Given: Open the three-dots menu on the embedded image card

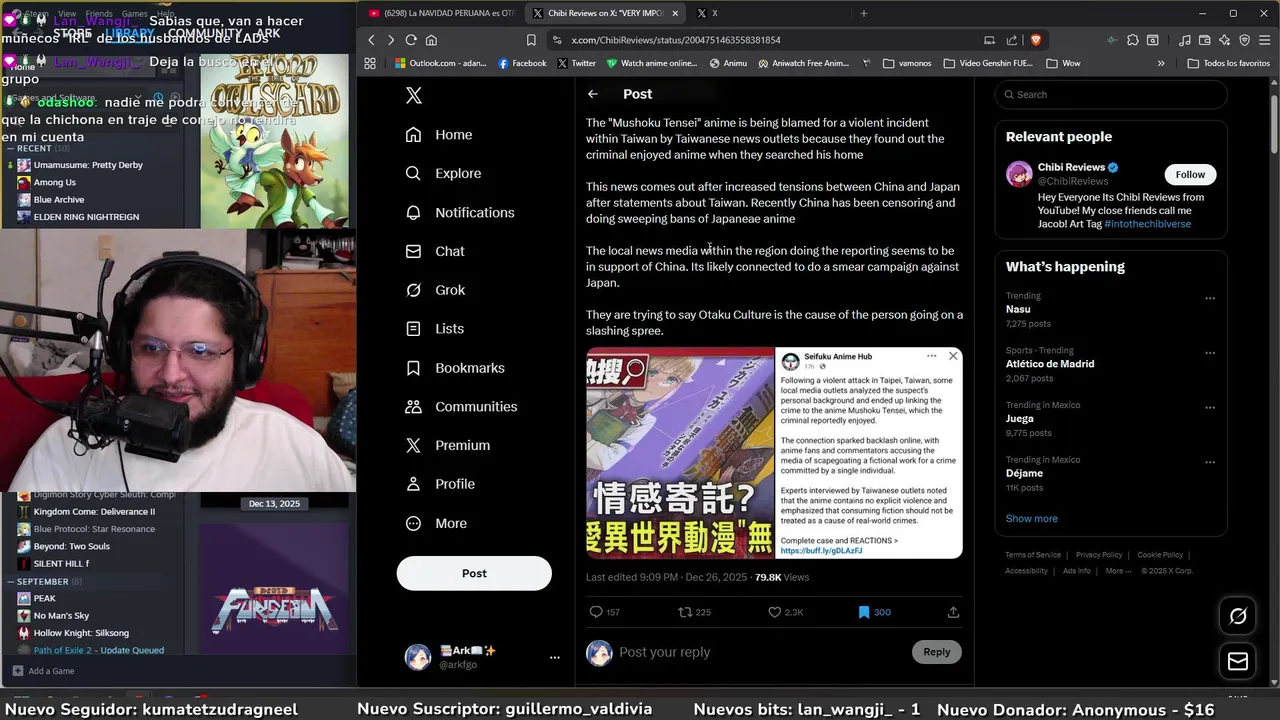Looking at the screenshot, I should 931,356.
